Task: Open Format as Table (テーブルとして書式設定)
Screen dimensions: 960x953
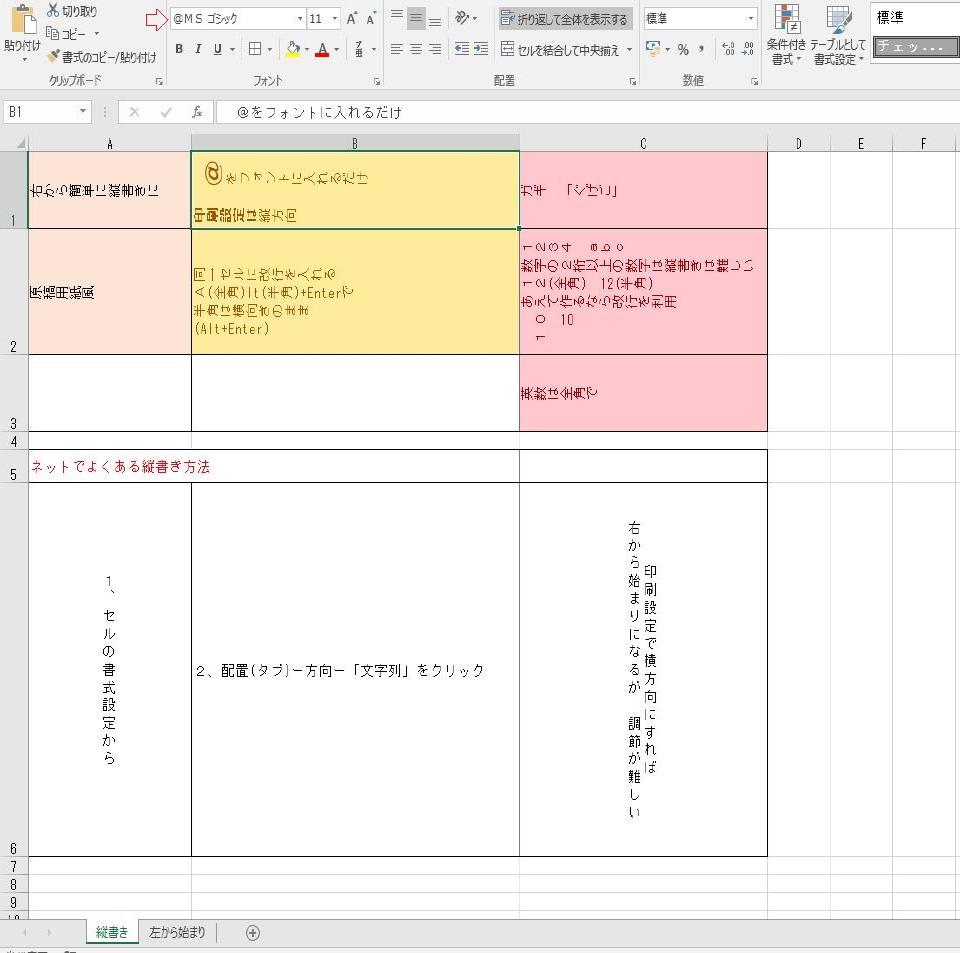Action: pyautogui.click(x=838, y=34)
